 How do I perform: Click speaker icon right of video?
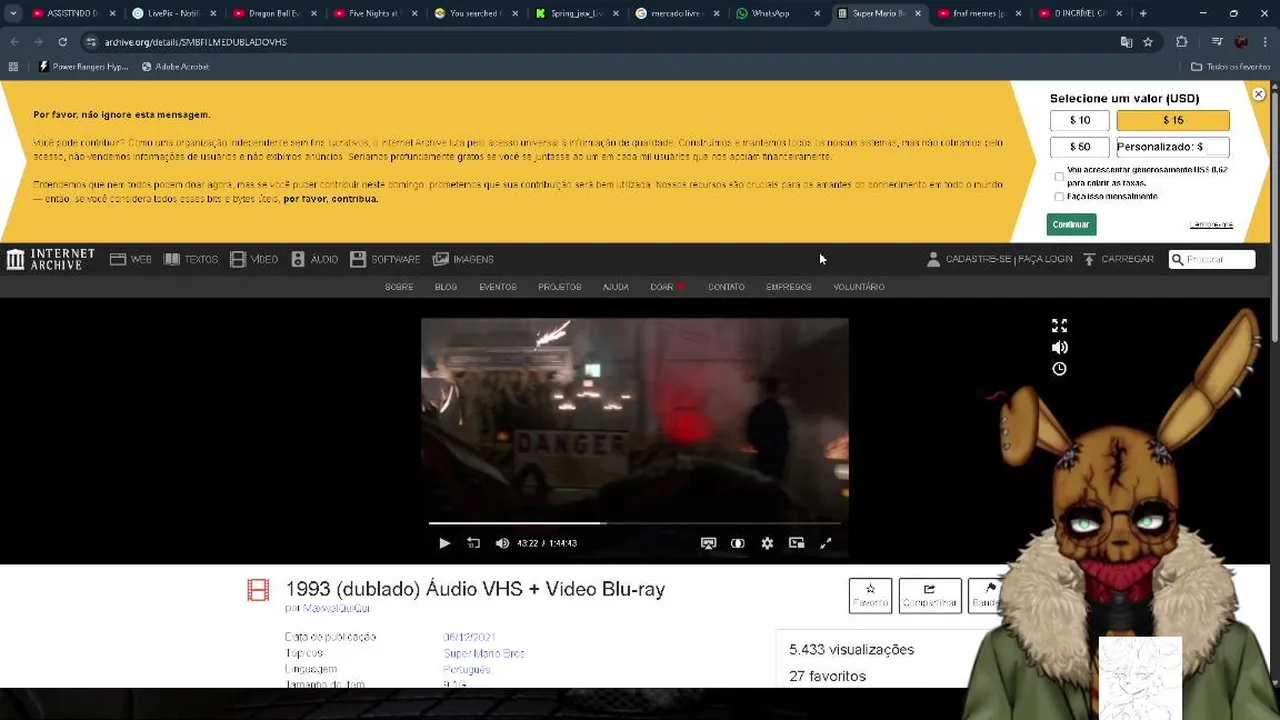pos(1059,347)
